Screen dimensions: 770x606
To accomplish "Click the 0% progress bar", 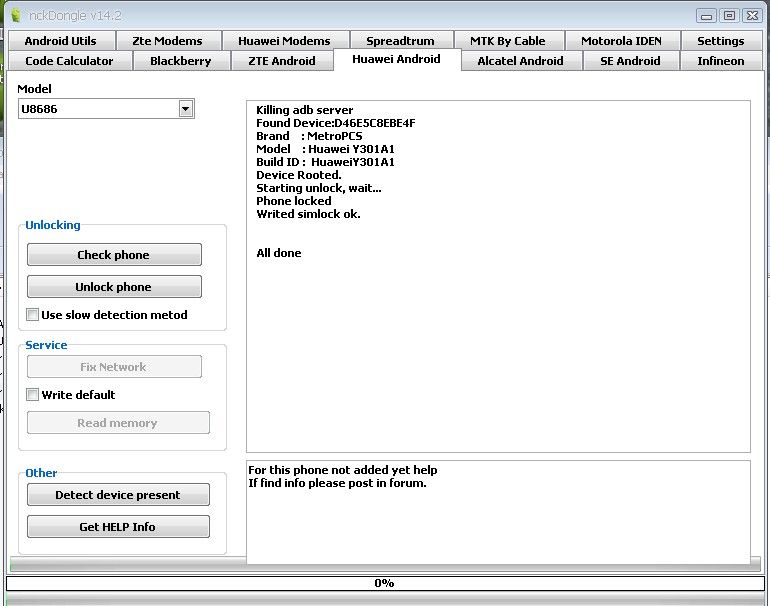I will (x=384, y=583).
